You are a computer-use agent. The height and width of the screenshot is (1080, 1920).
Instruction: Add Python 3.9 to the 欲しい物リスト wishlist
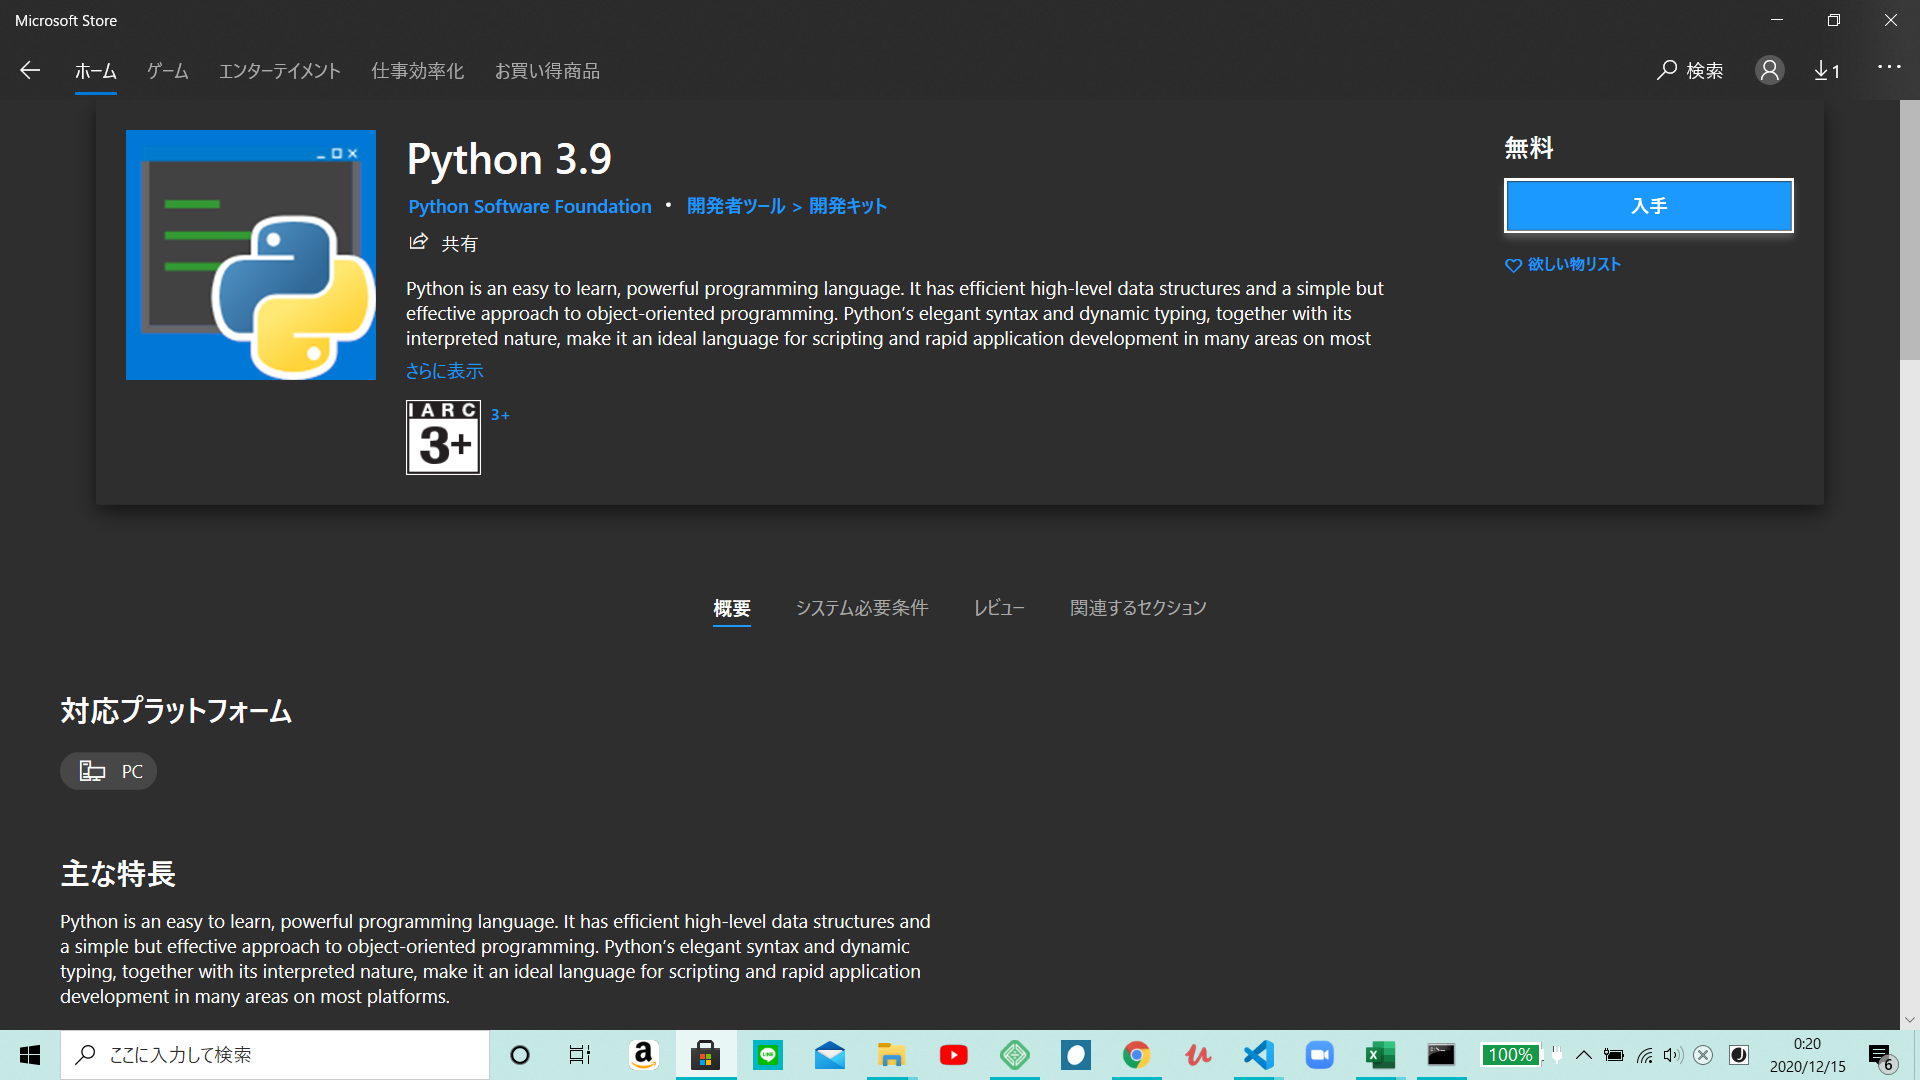(1563, 264)
